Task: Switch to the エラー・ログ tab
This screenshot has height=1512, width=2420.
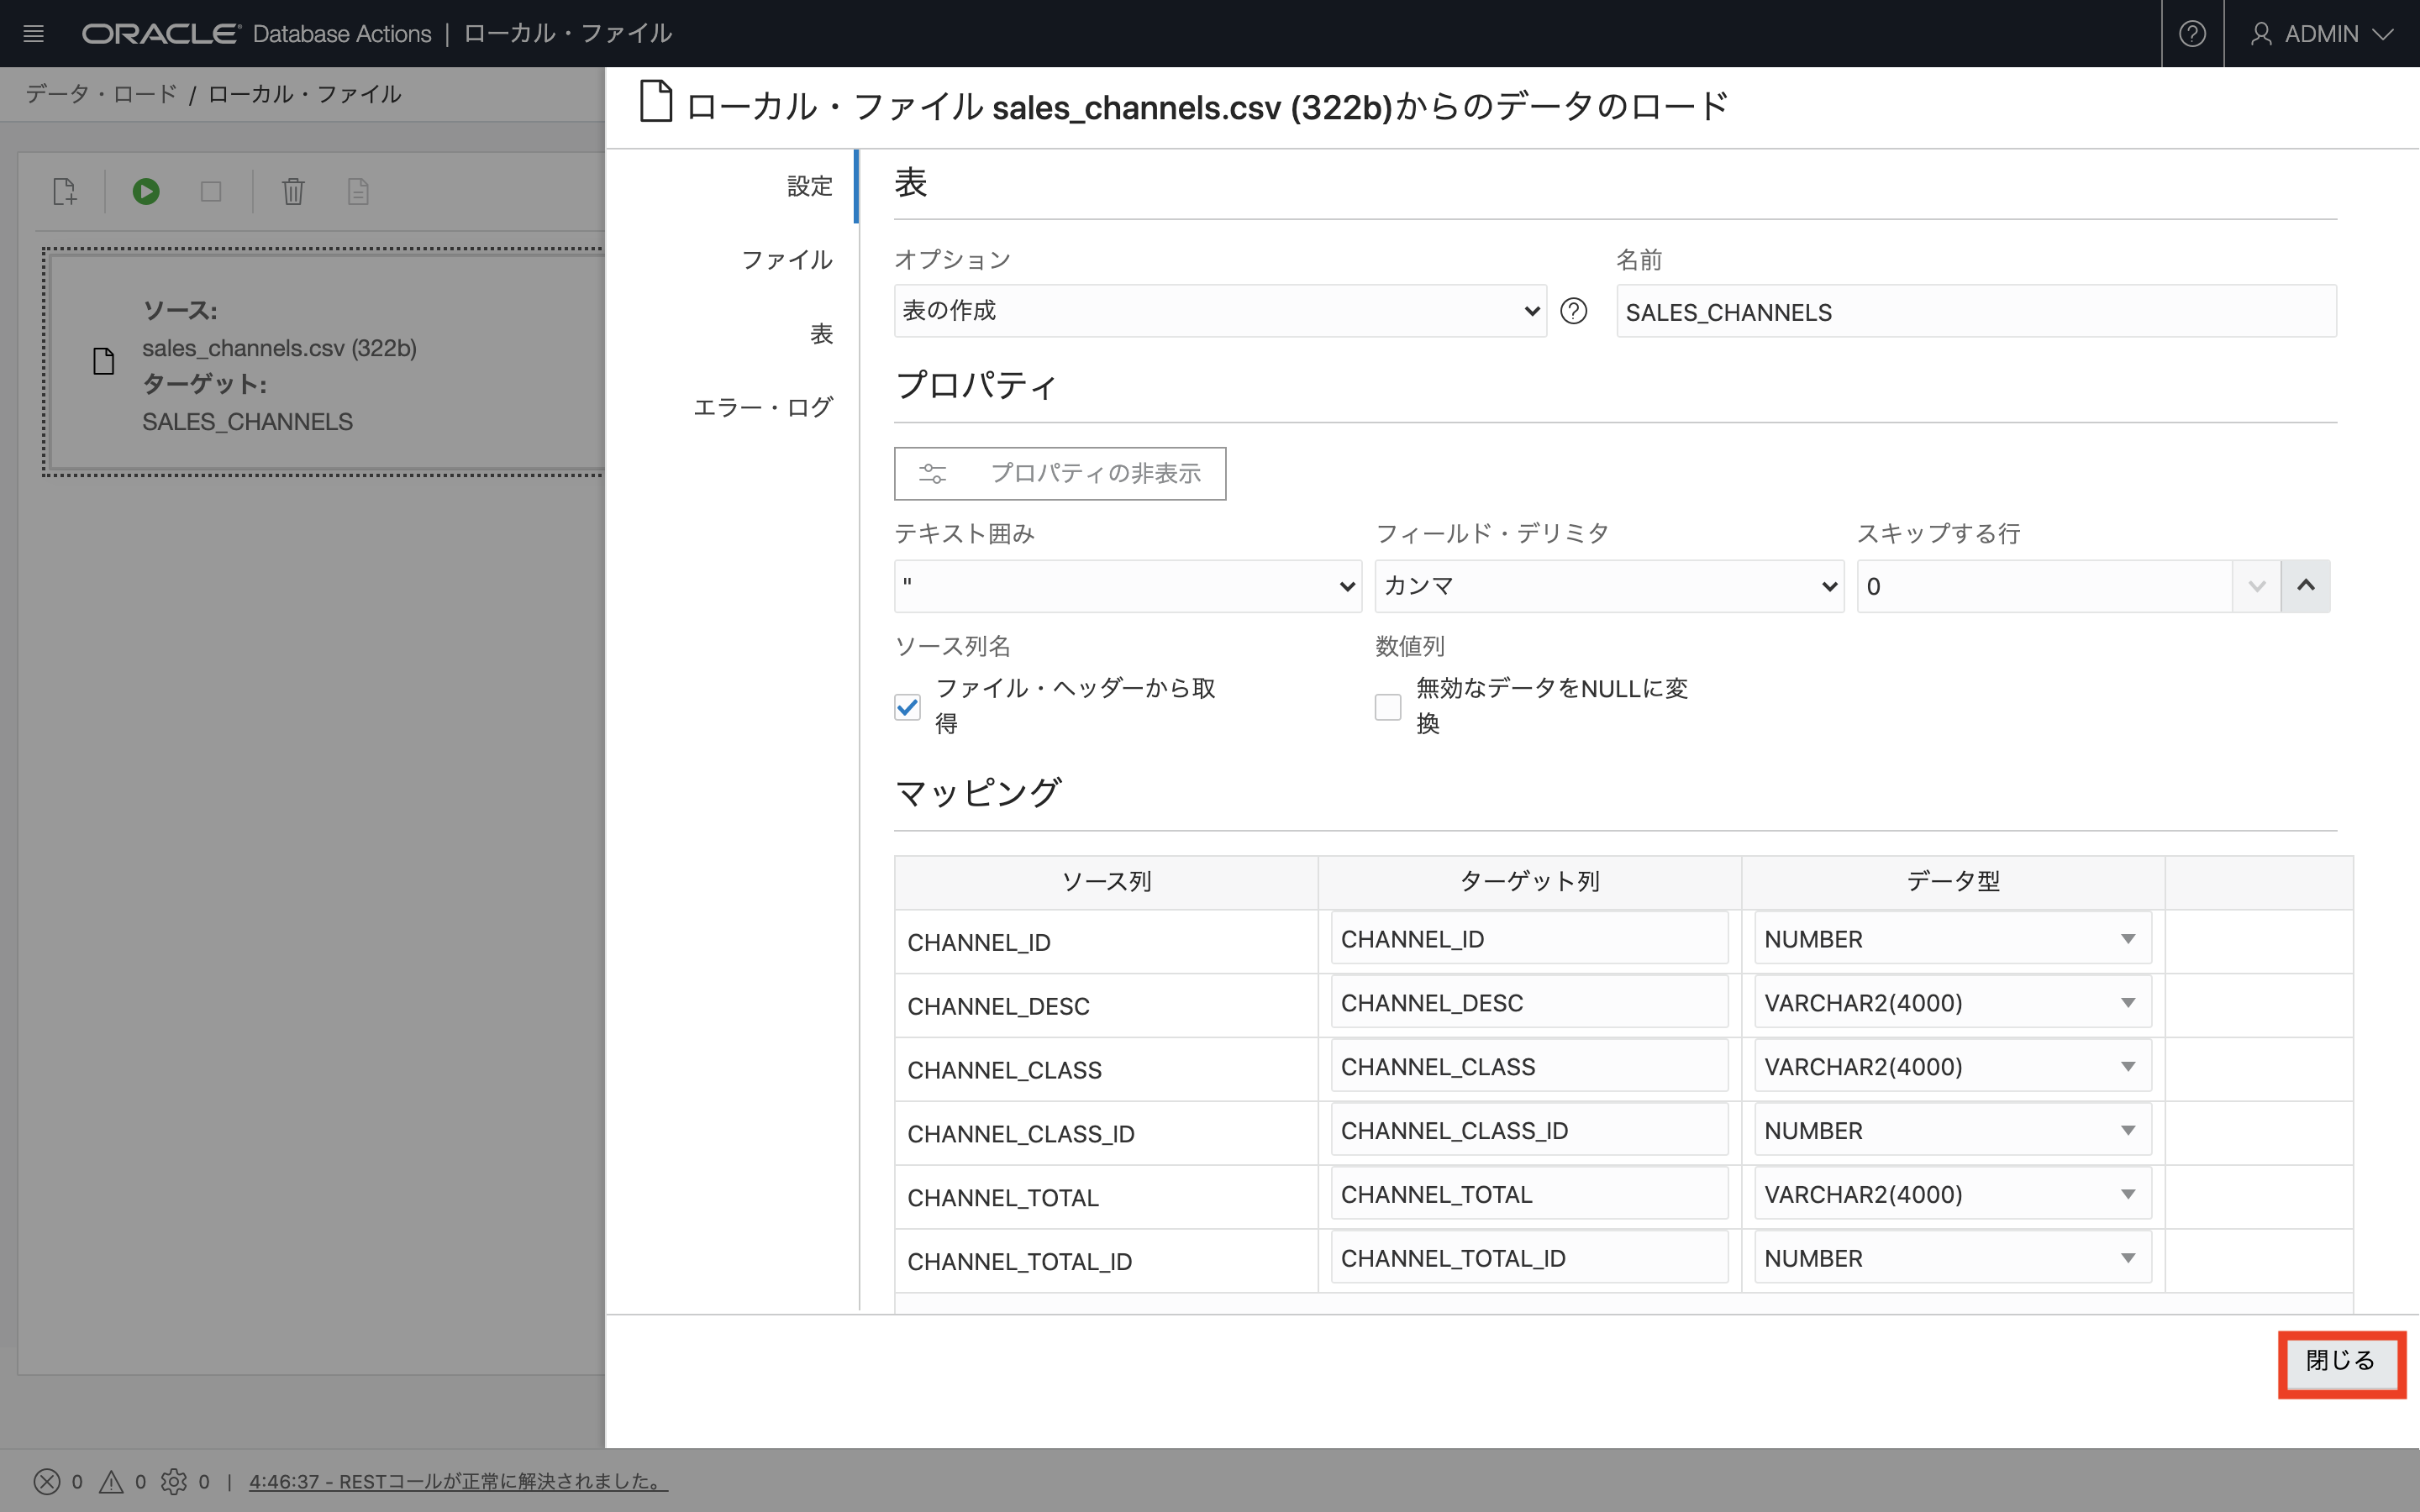Action: coord(763,406)
